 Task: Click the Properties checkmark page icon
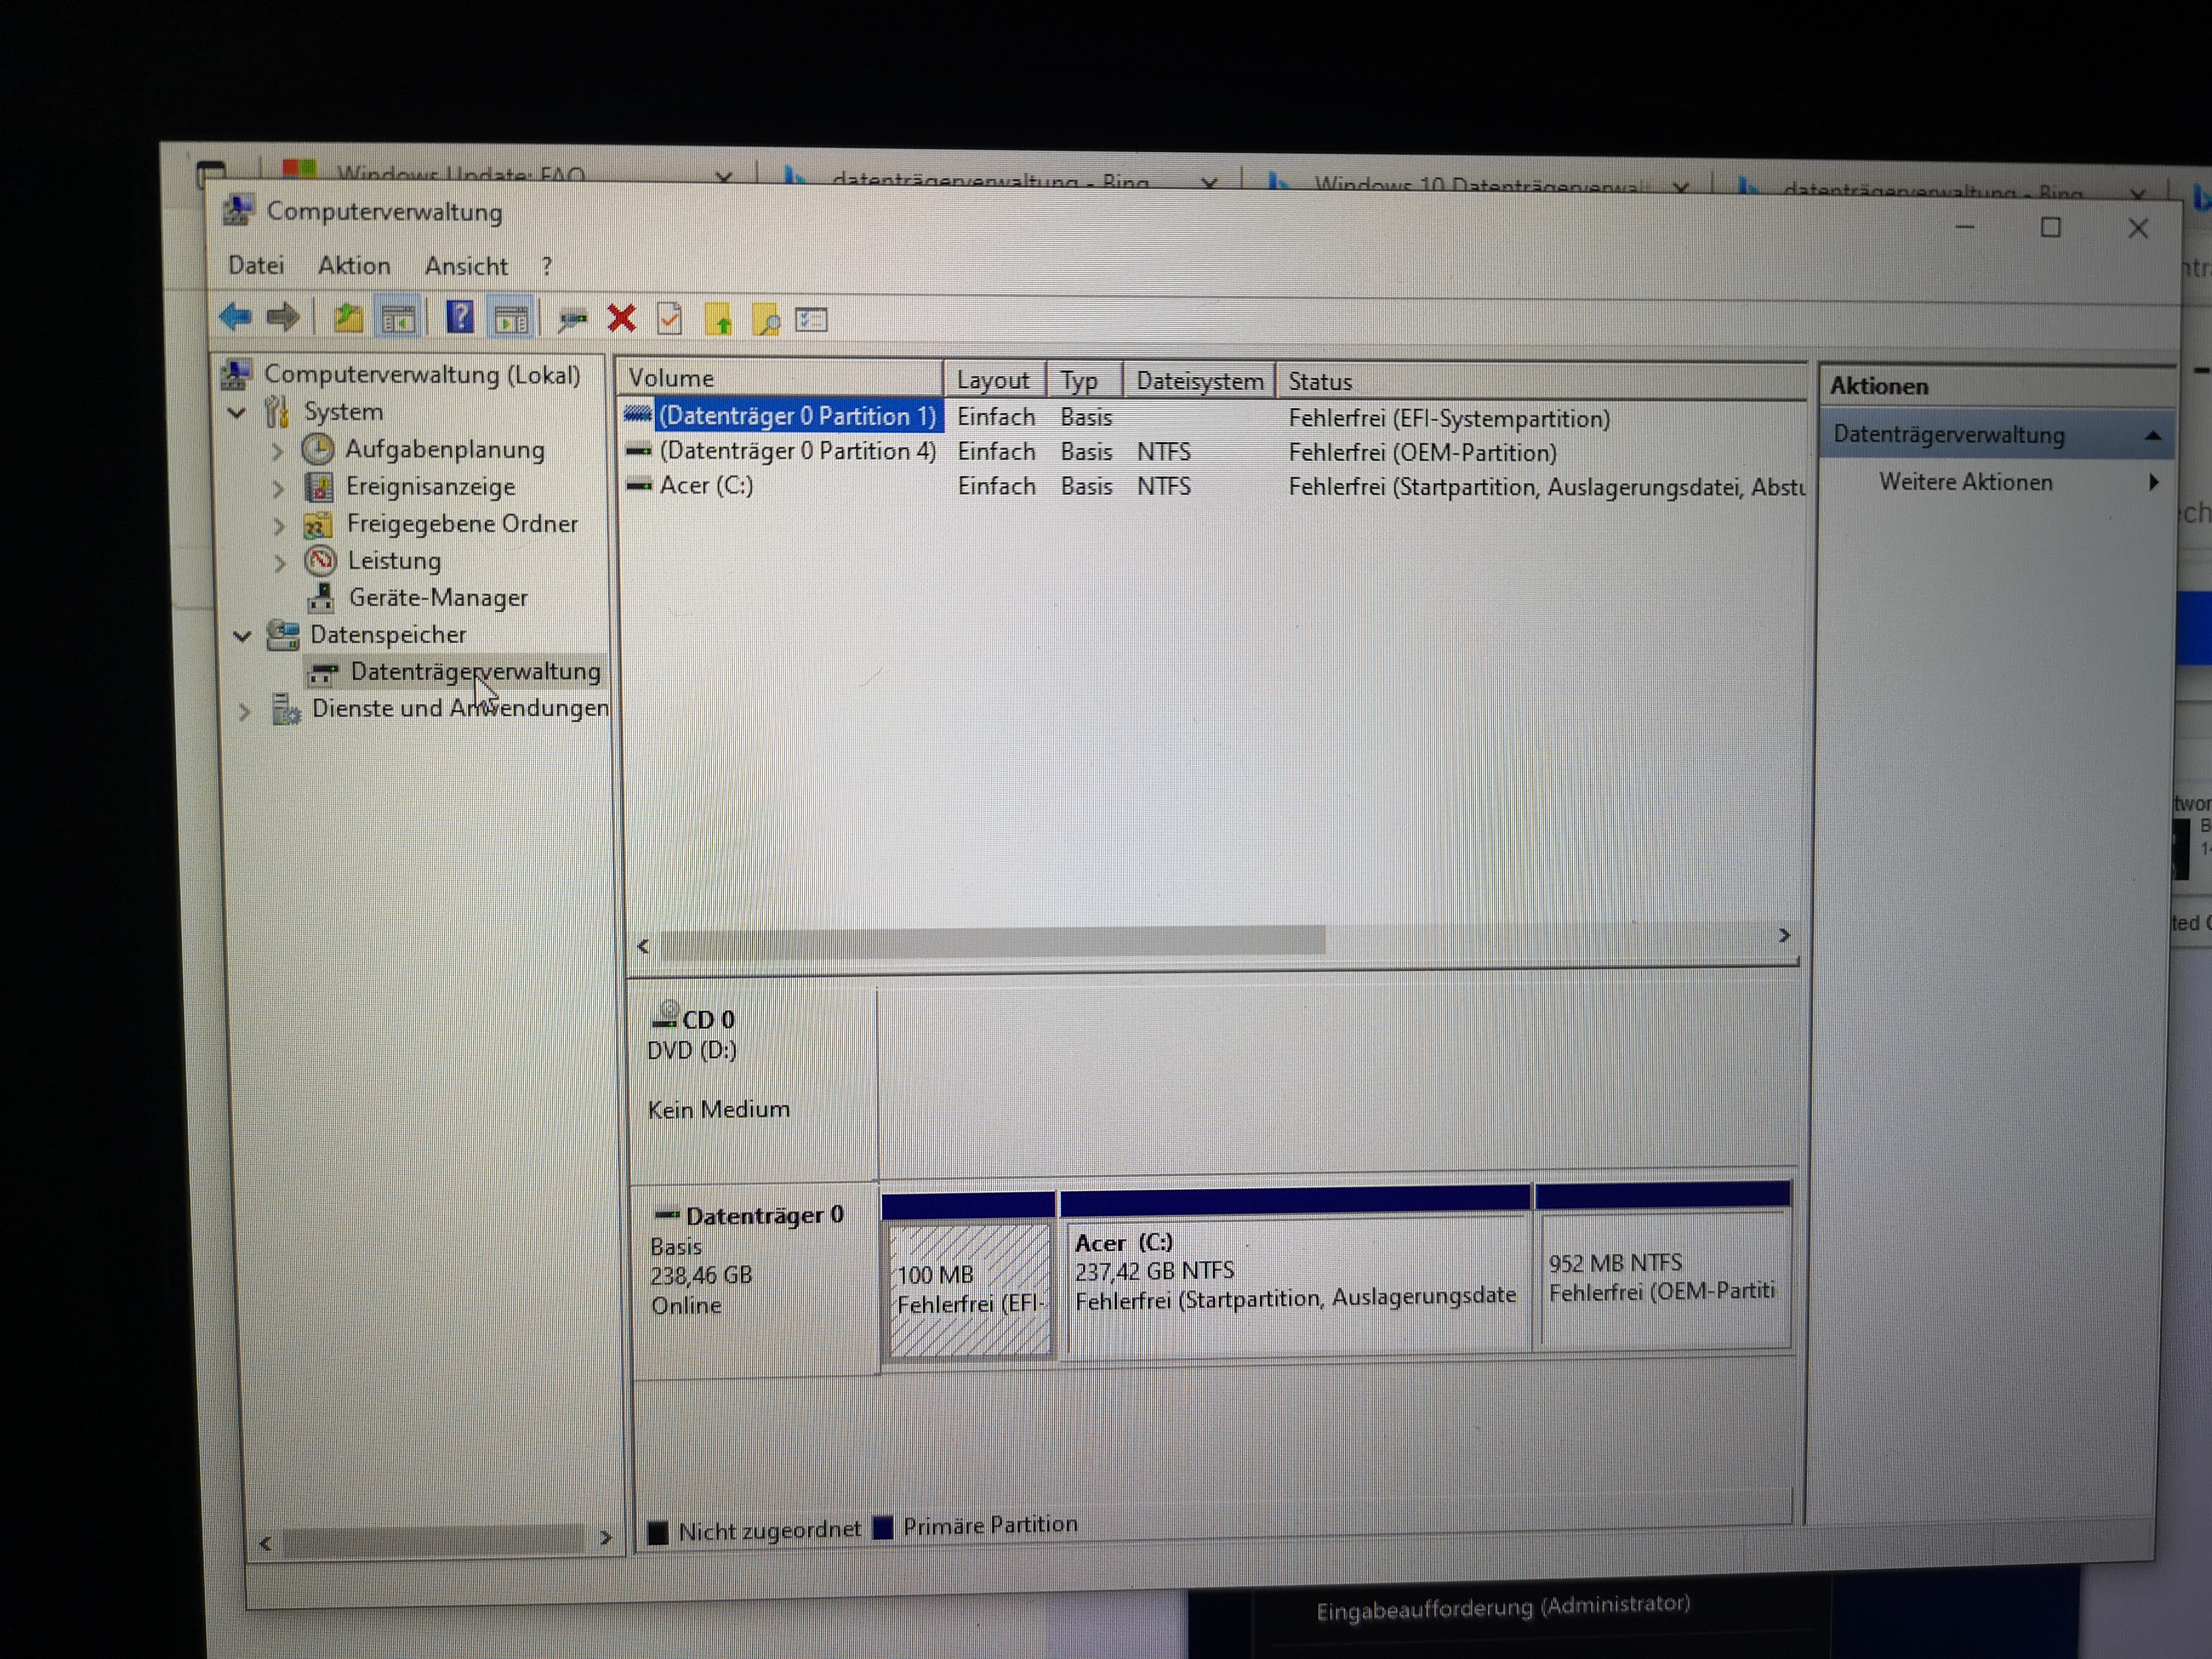click(669, 319)
